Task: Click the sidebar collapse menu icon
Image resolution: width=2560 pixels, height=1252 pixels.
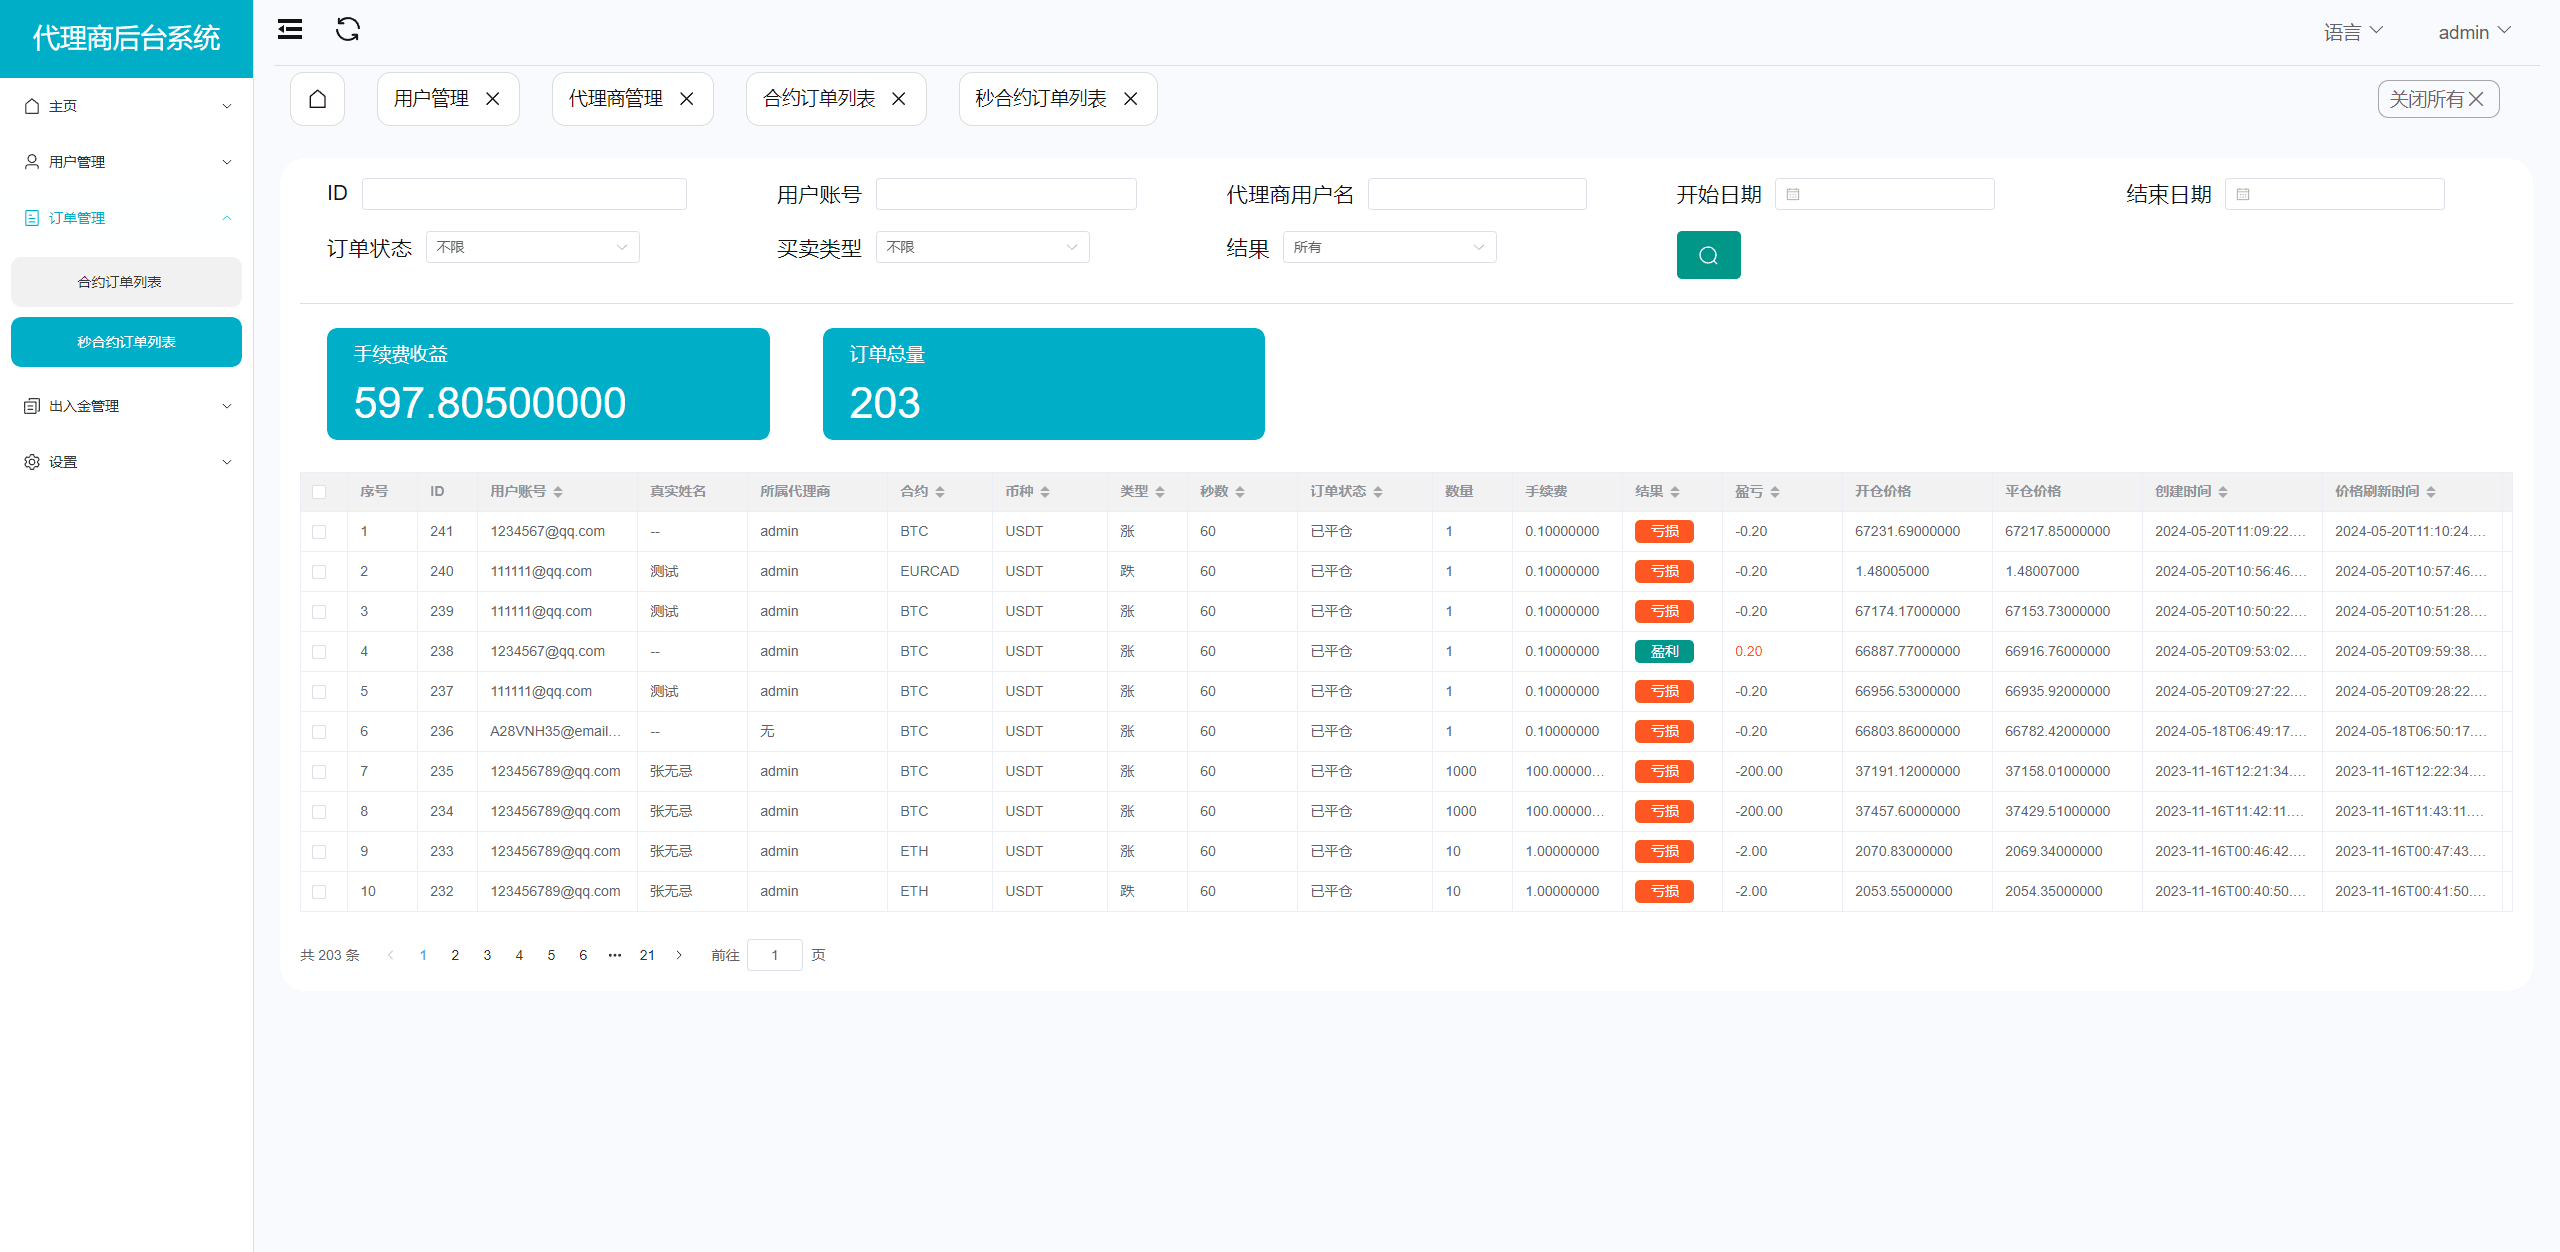Action: click(290, 30)
